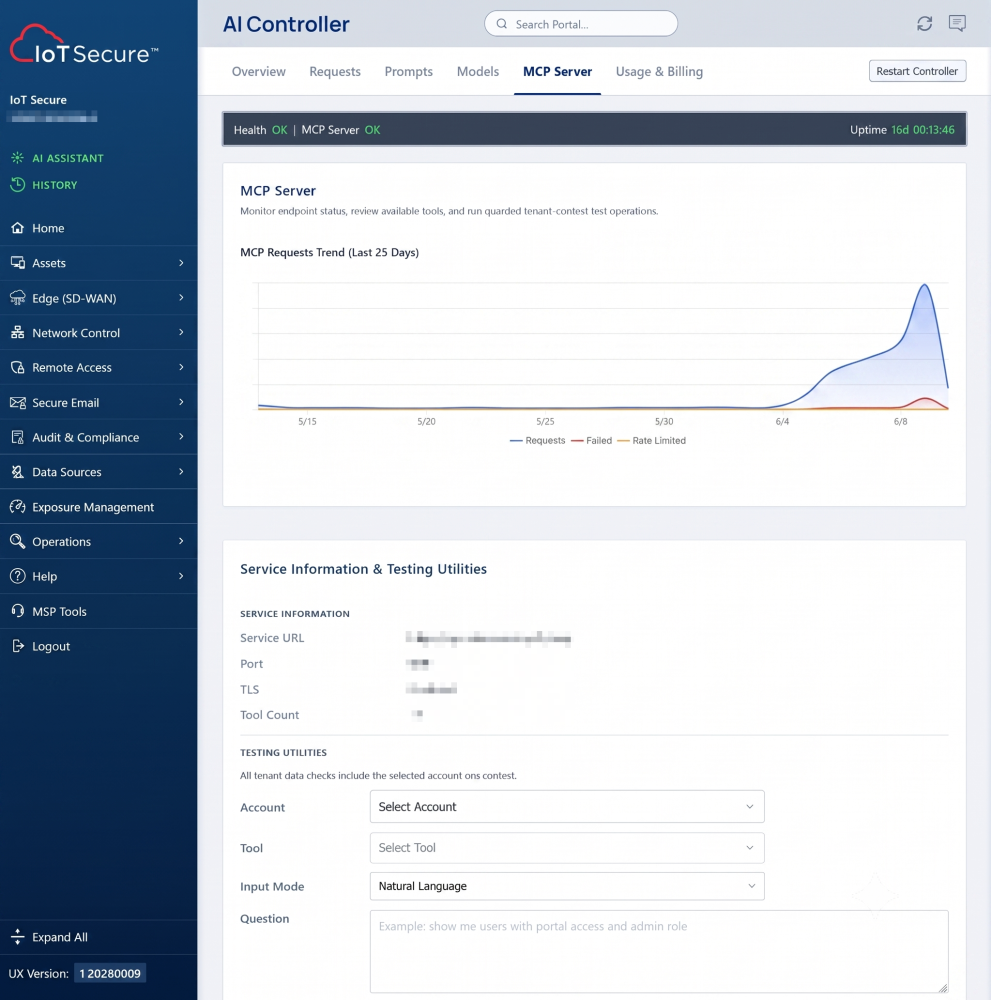
Task: Click the Exposure Management gauge icon
Action: 18,506
